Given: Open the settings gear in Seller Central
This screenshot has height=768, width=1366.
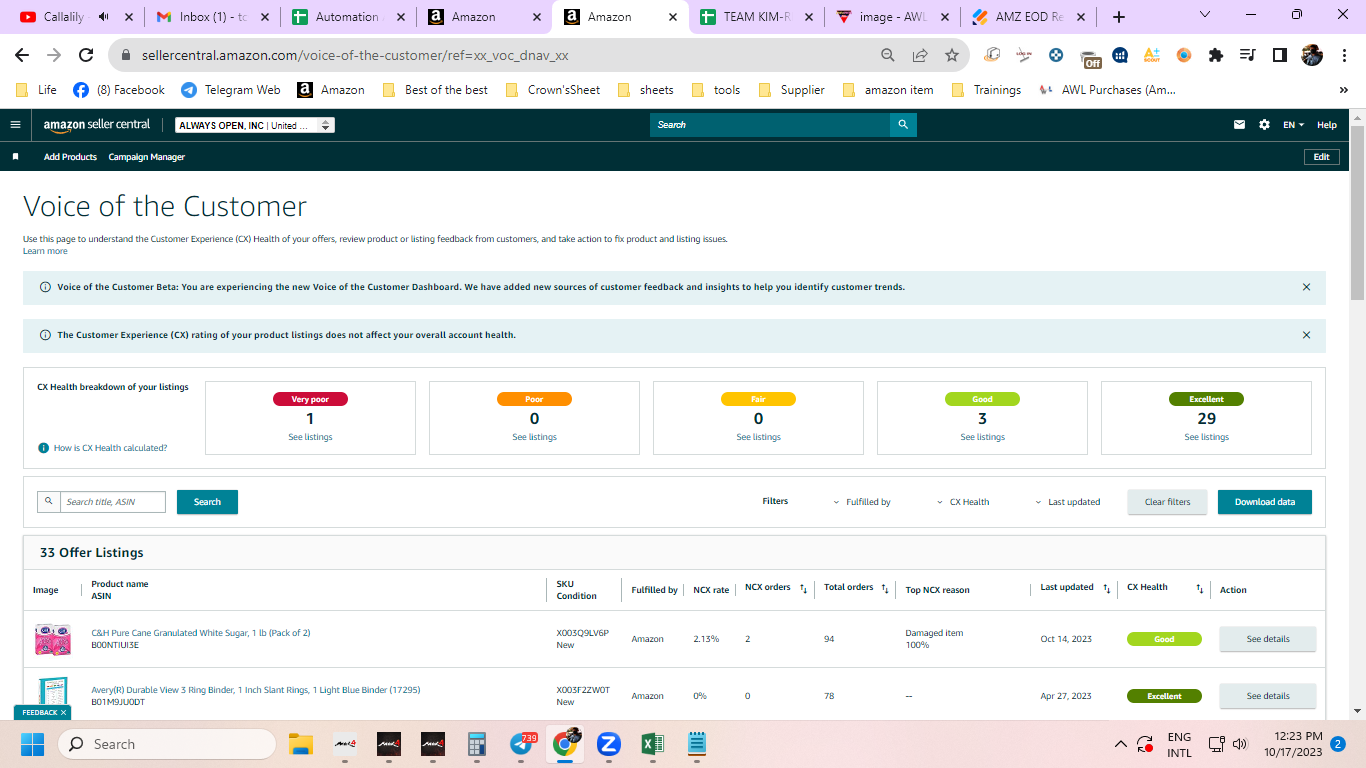Looking at the screenshot, I should click(x=1264, y=125).
